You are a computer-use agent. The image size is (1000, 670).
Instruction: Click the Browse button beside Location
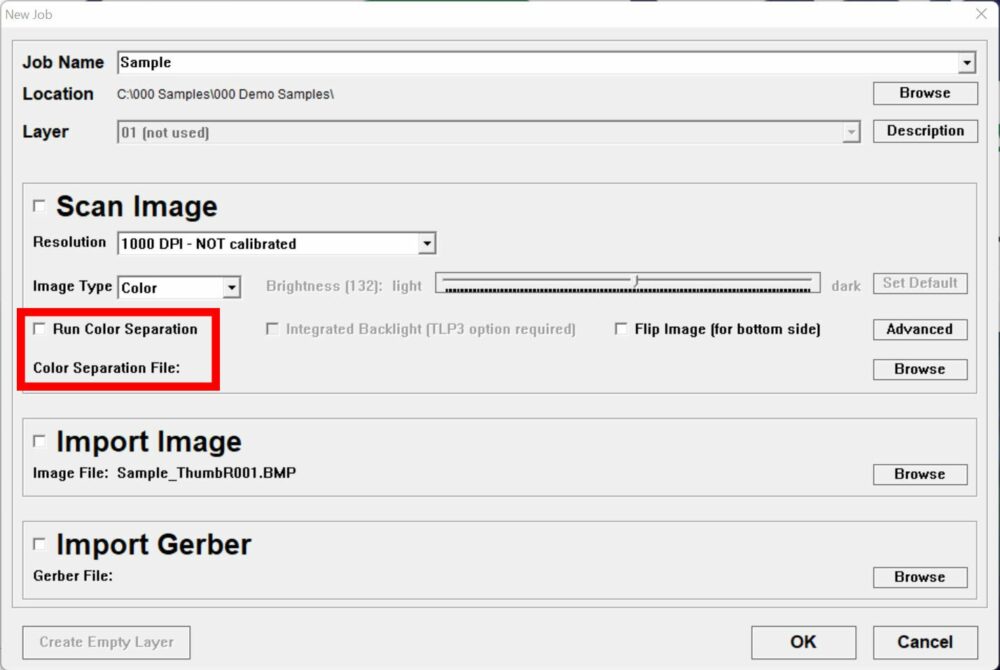tap(925, 93)
